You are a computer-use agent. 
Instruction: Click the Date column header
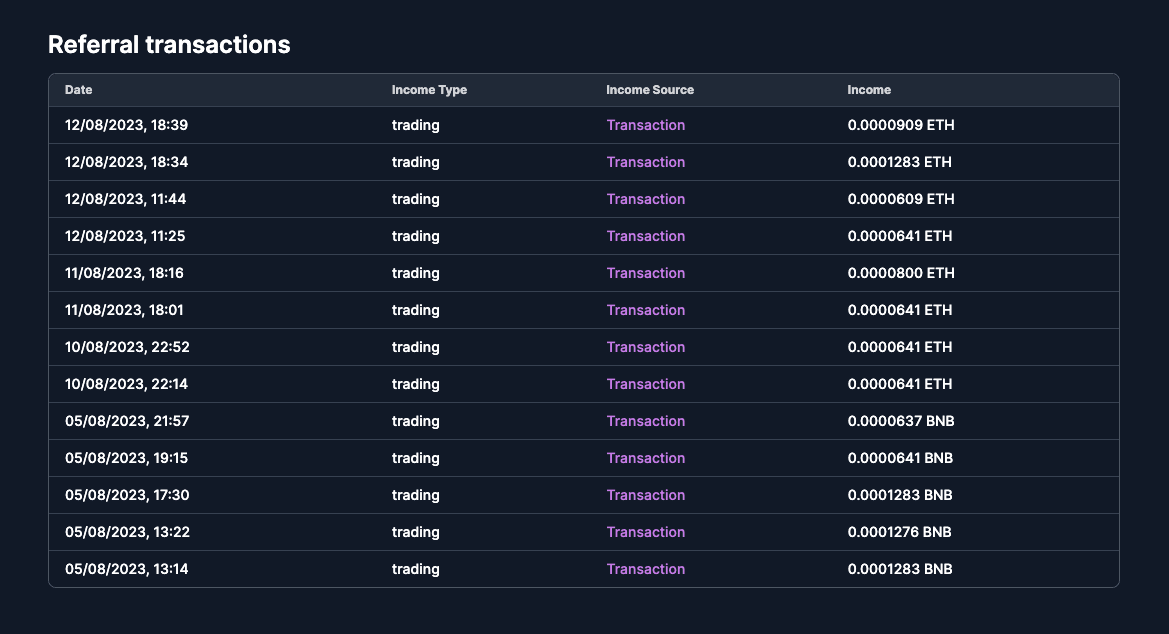[78, 90]
